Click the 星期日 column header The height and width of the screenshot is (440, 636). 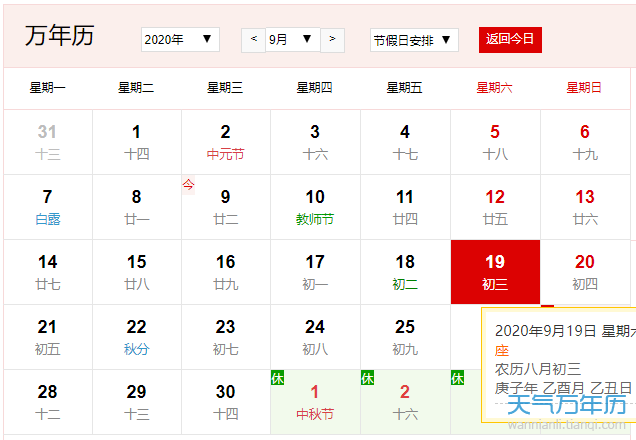coord(584,88)
